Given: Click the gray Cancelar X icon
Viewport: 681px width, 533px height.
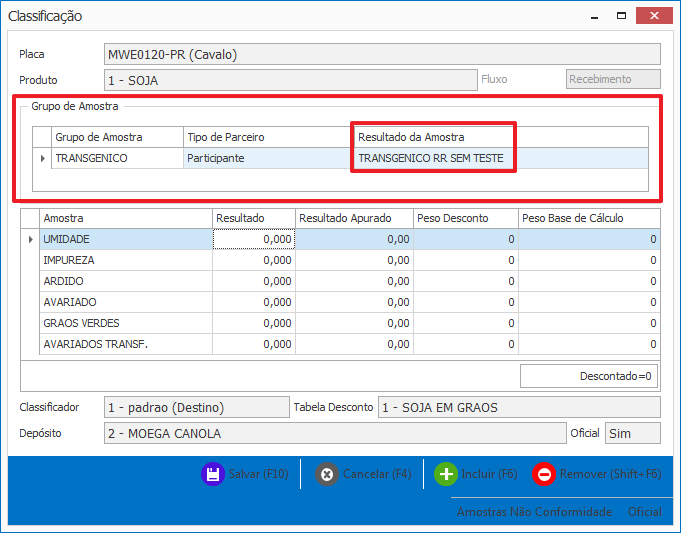Looking at the screenshot, I should (x=327, y=474).
